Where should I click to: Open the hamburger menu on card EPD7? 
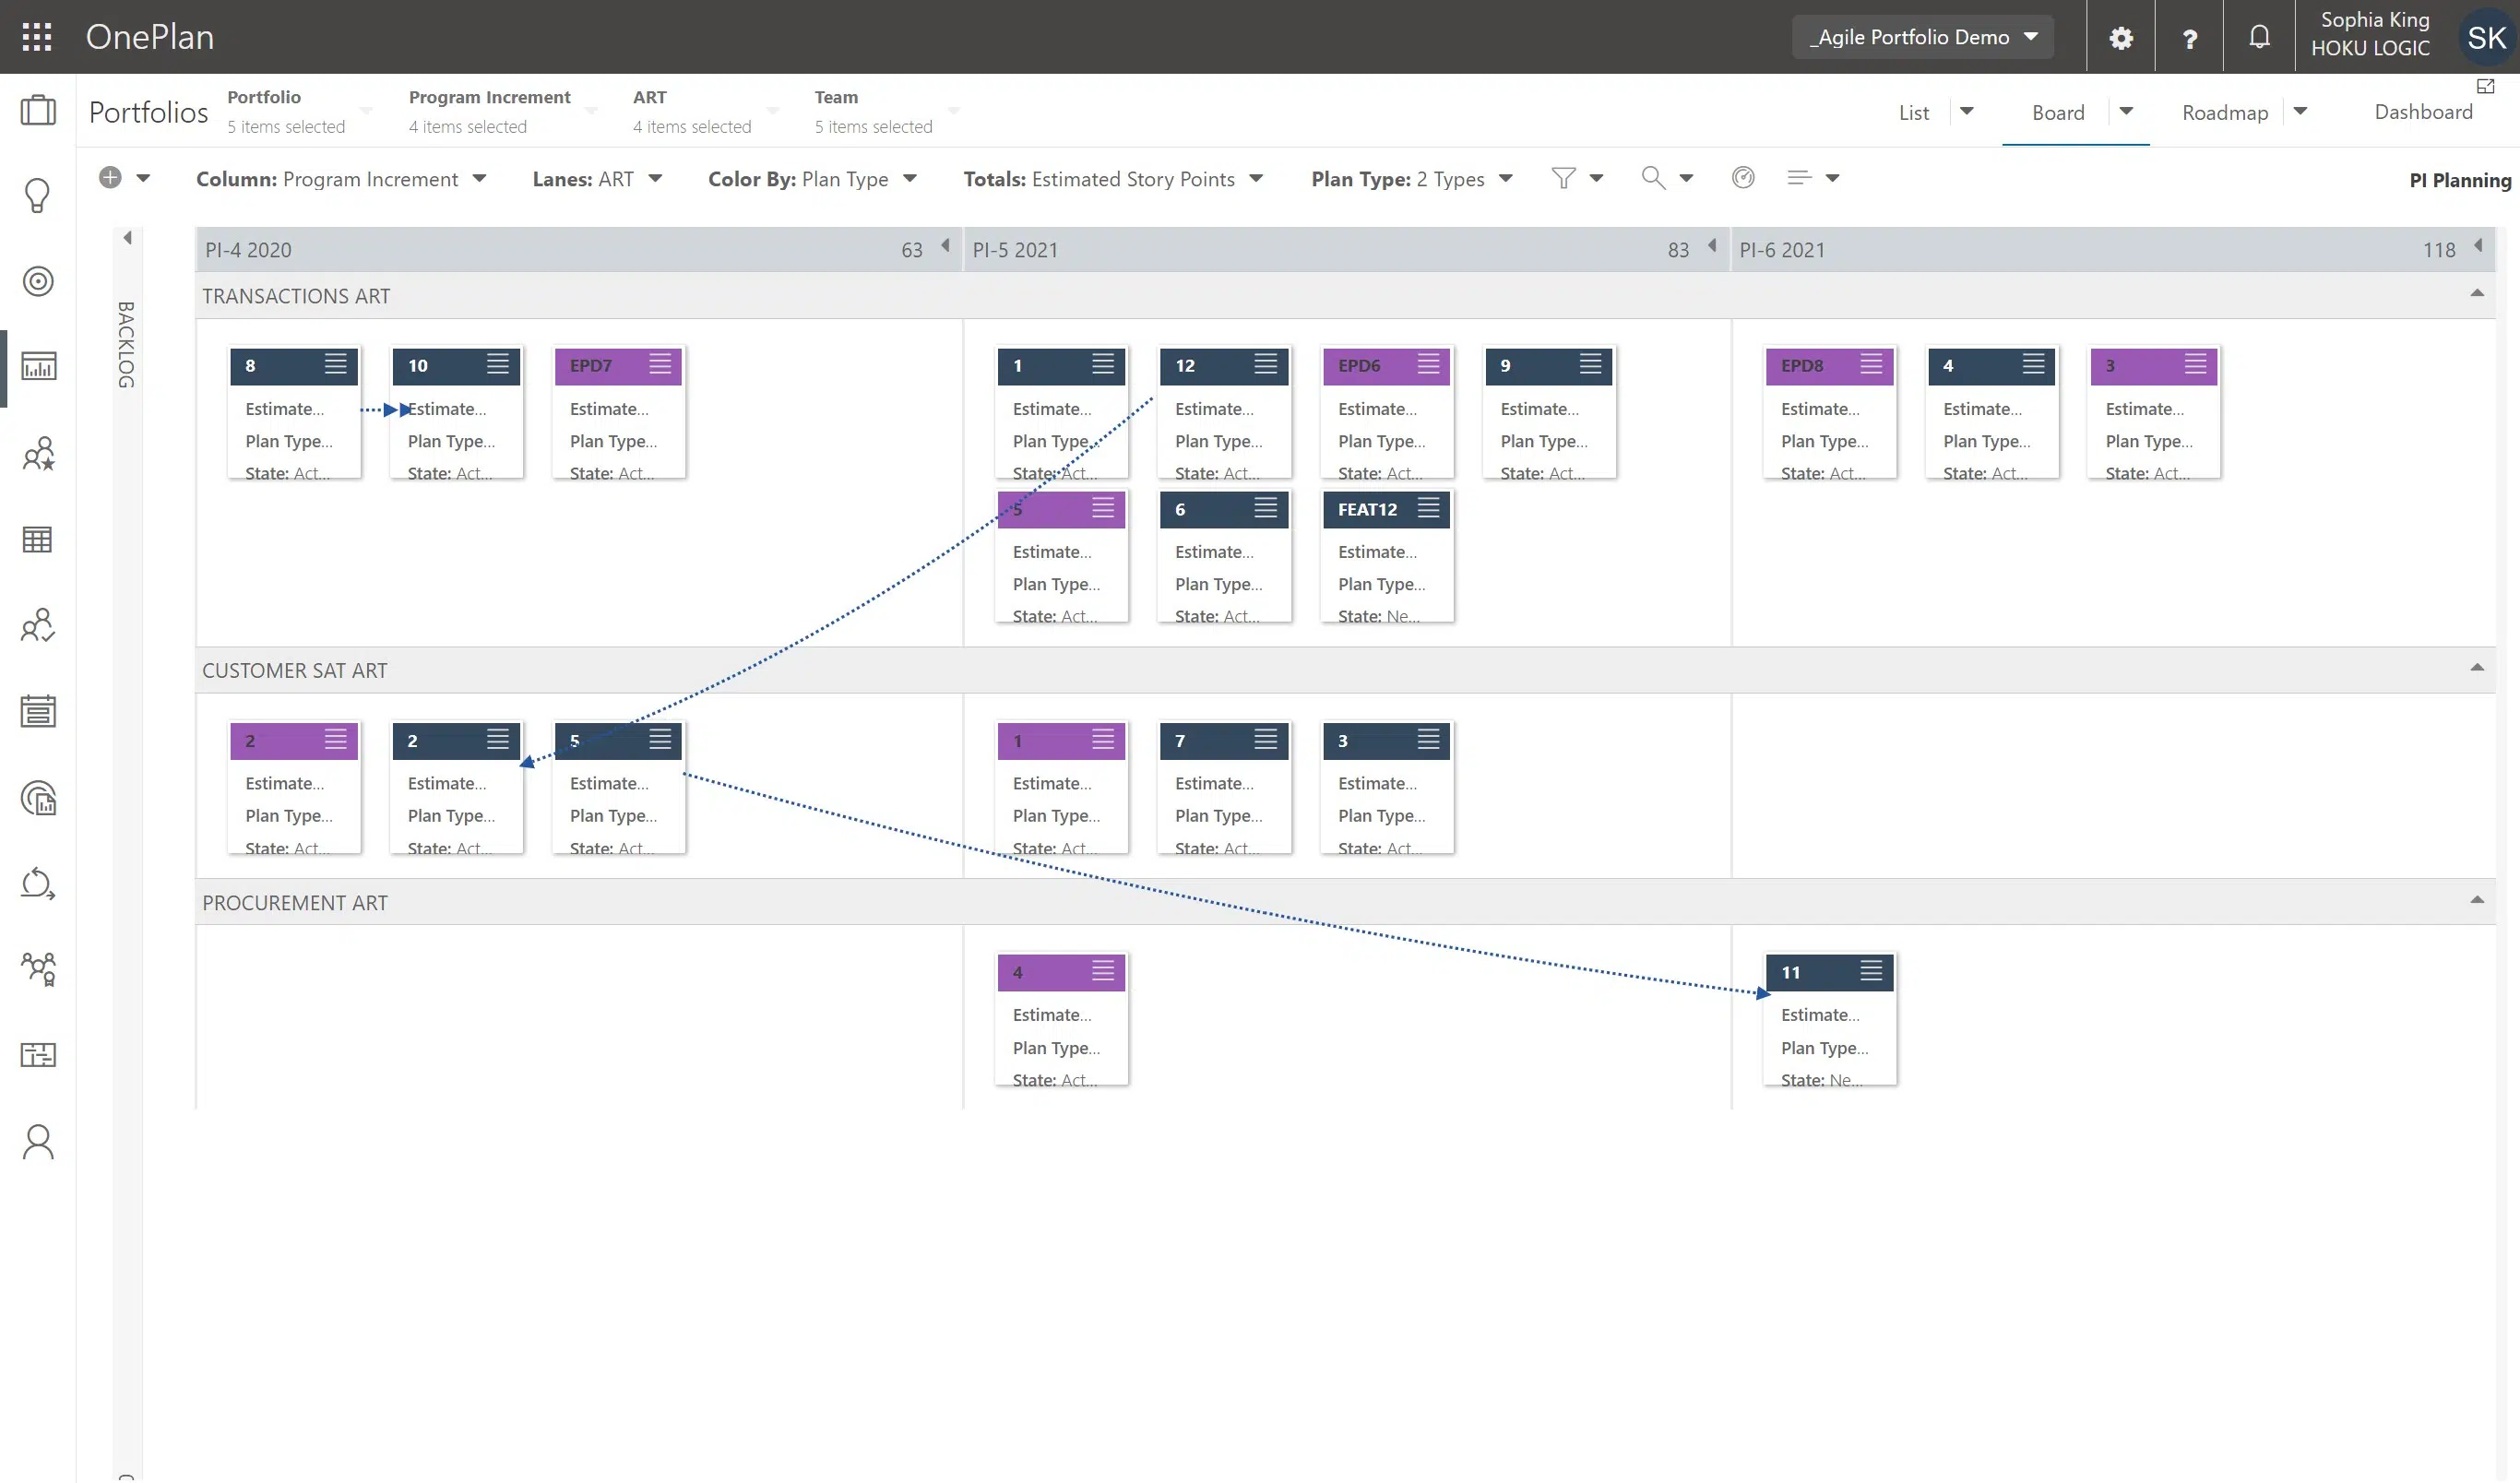(660, 365)
